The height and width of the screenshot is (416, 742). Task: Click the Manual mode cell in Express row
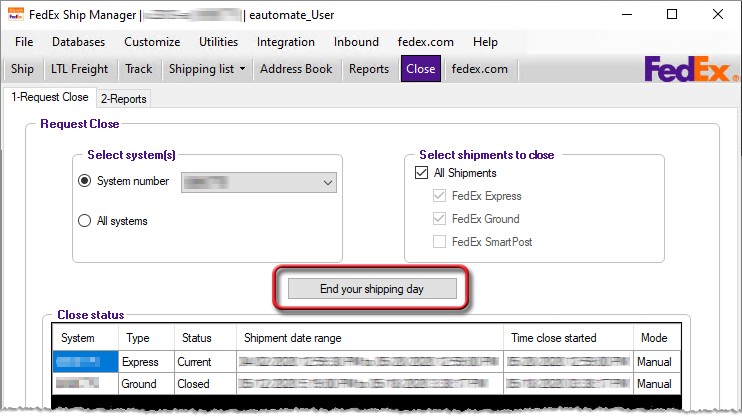click(x=657, y=362)
